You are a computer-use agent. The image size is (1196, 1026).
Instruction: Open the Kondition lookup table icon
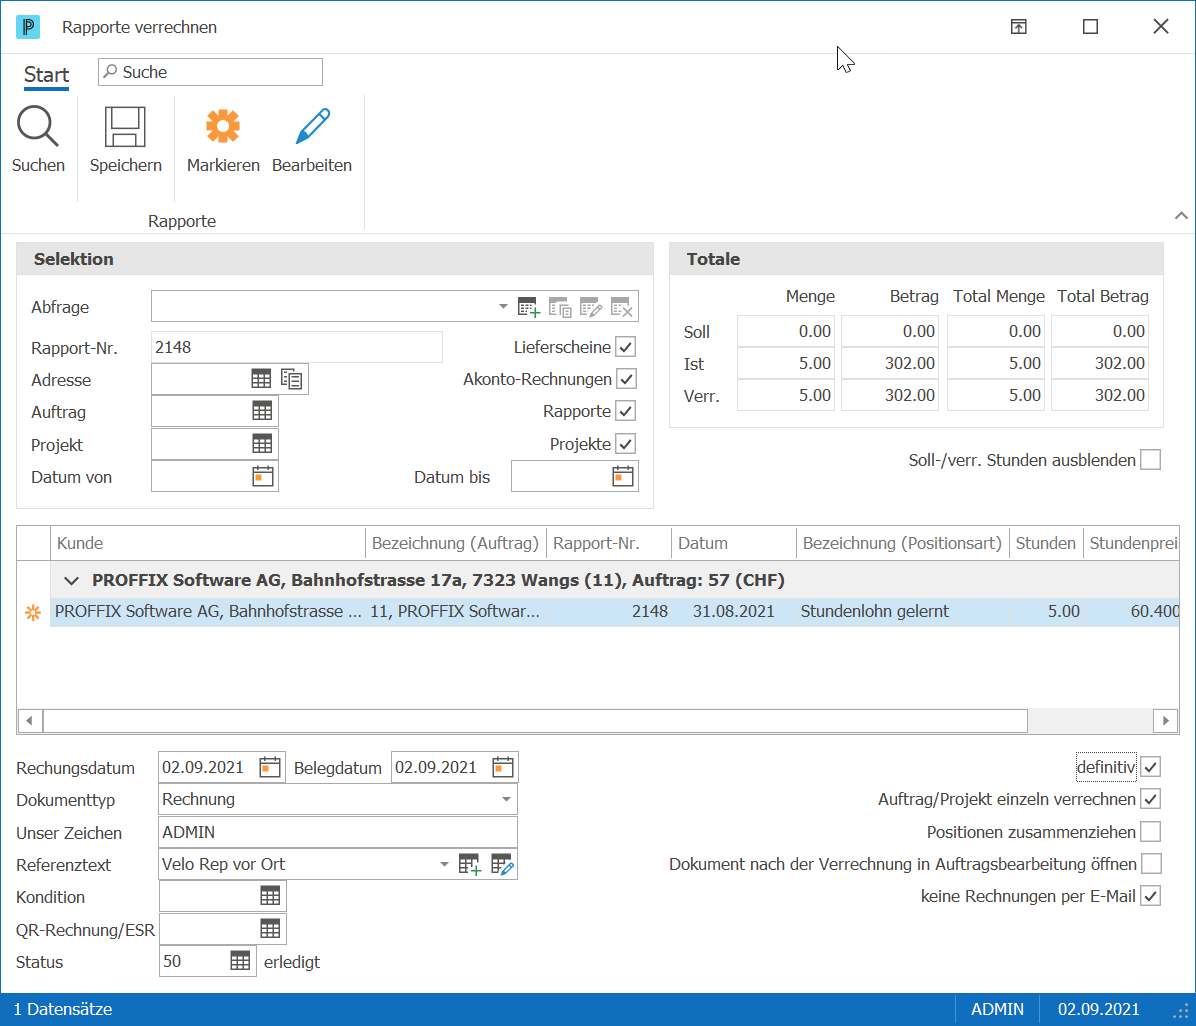(x=270, y=896)
